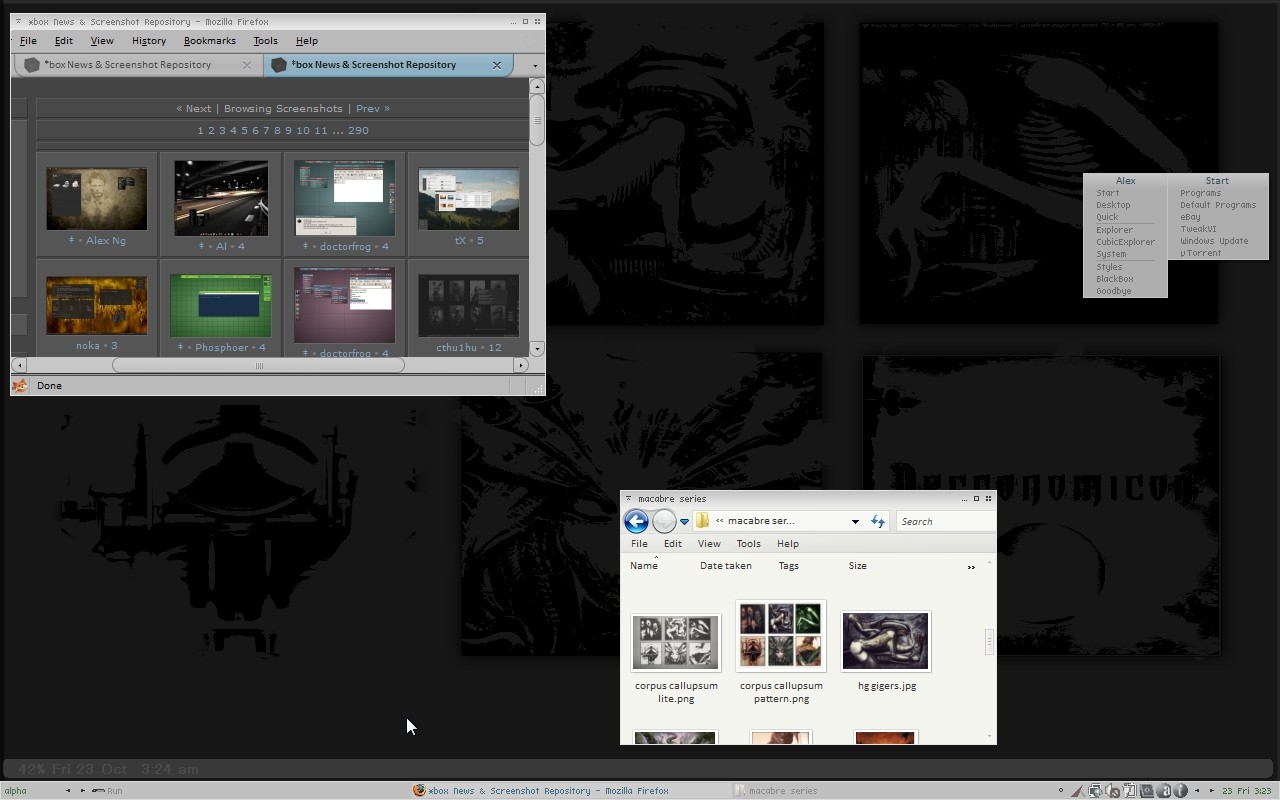Click Firefox status bar icon
Screen dimensions: 1280x800
point(20,386)
